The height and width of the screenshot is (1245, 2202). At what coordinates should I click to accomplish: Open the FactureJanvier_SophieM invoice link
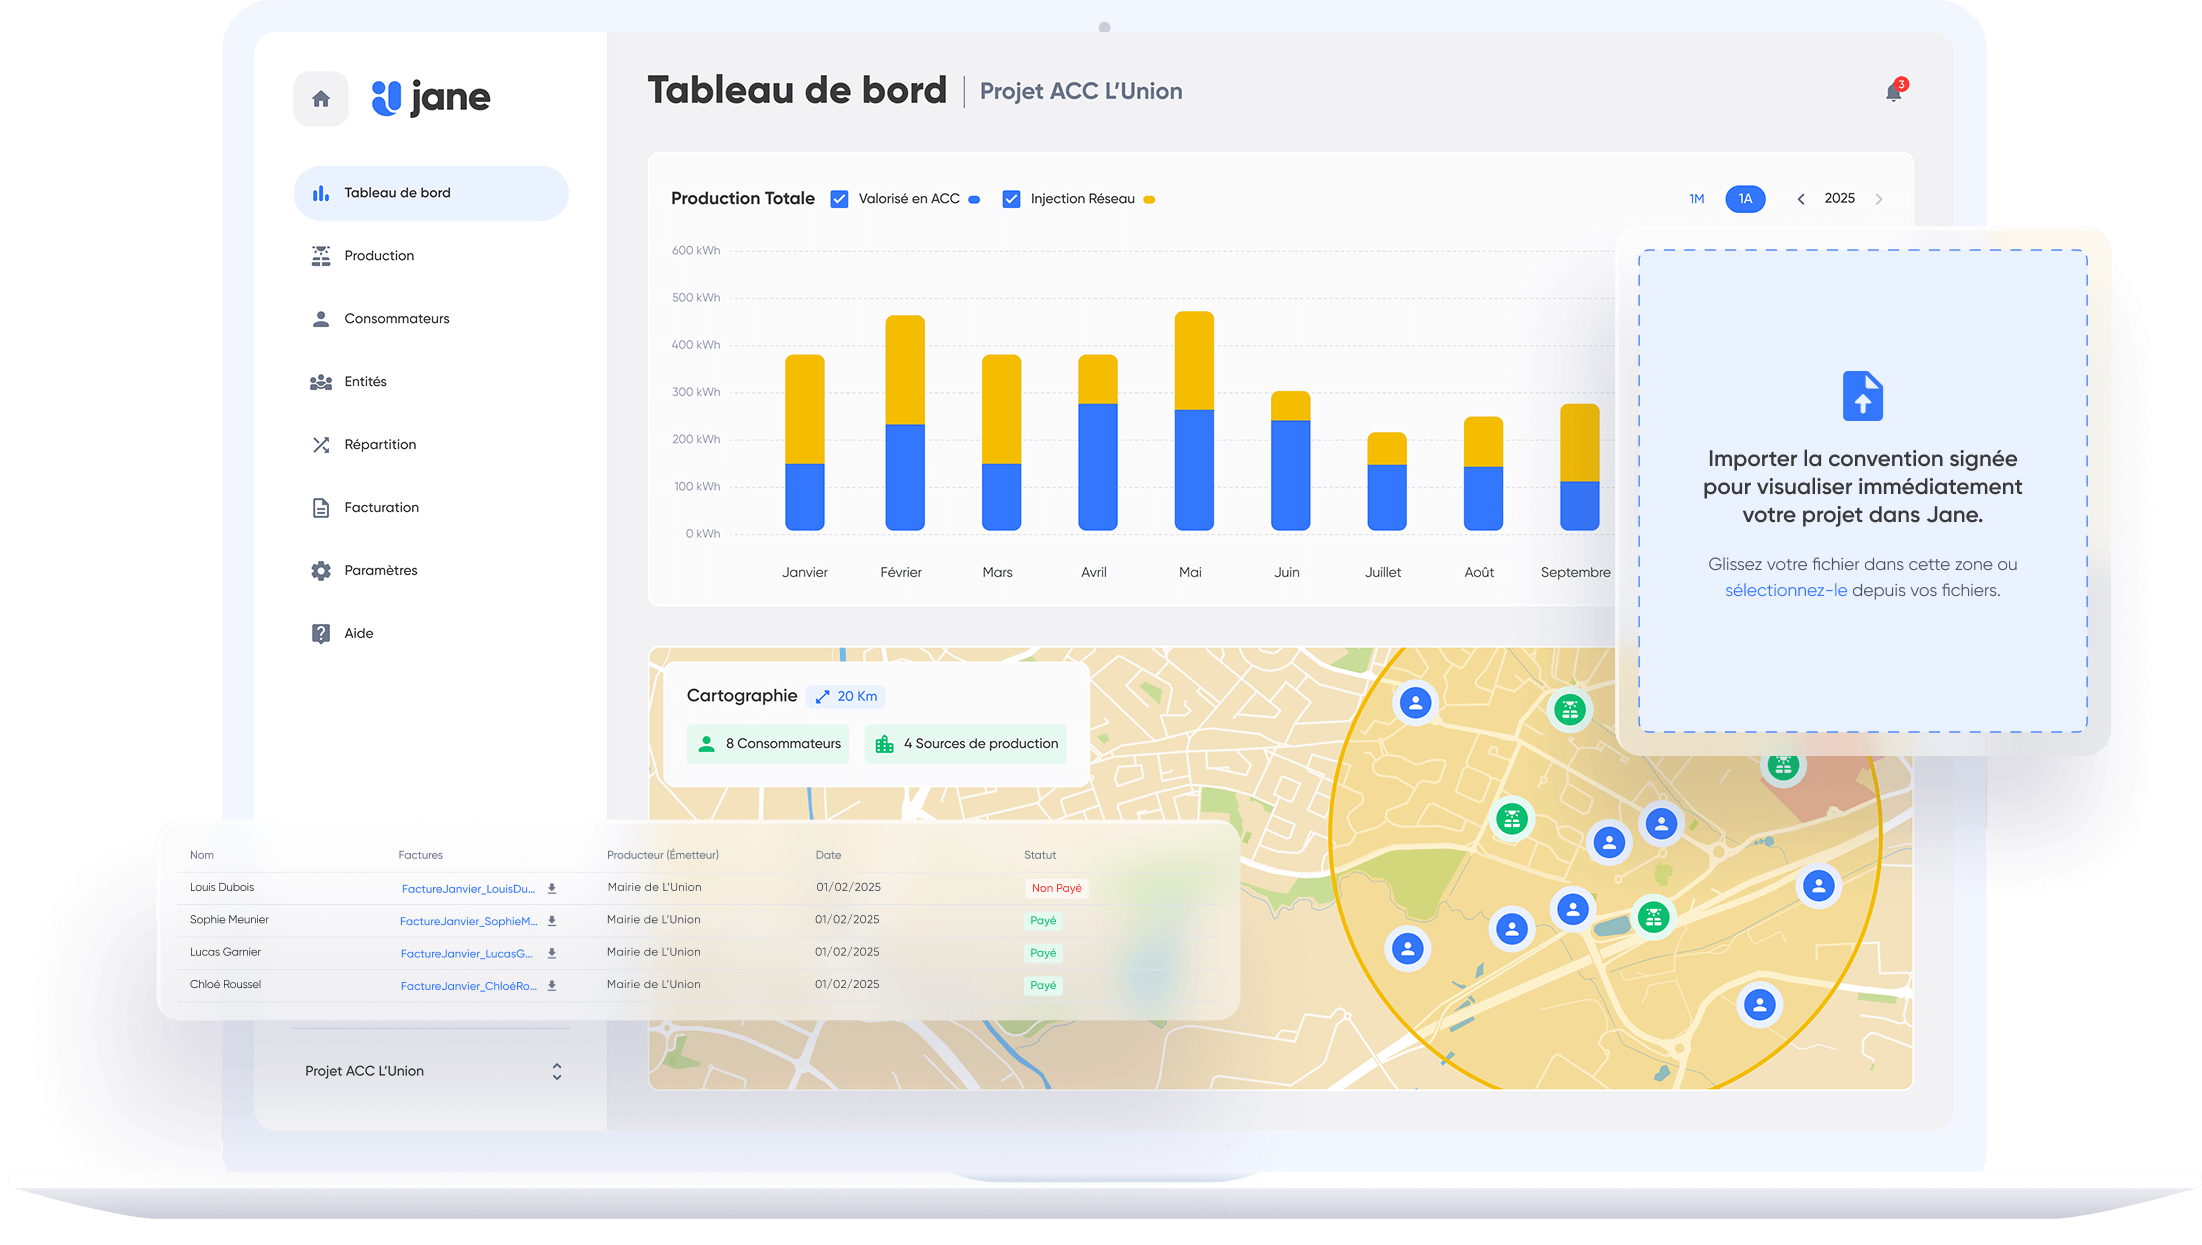(x=468, y=921)
